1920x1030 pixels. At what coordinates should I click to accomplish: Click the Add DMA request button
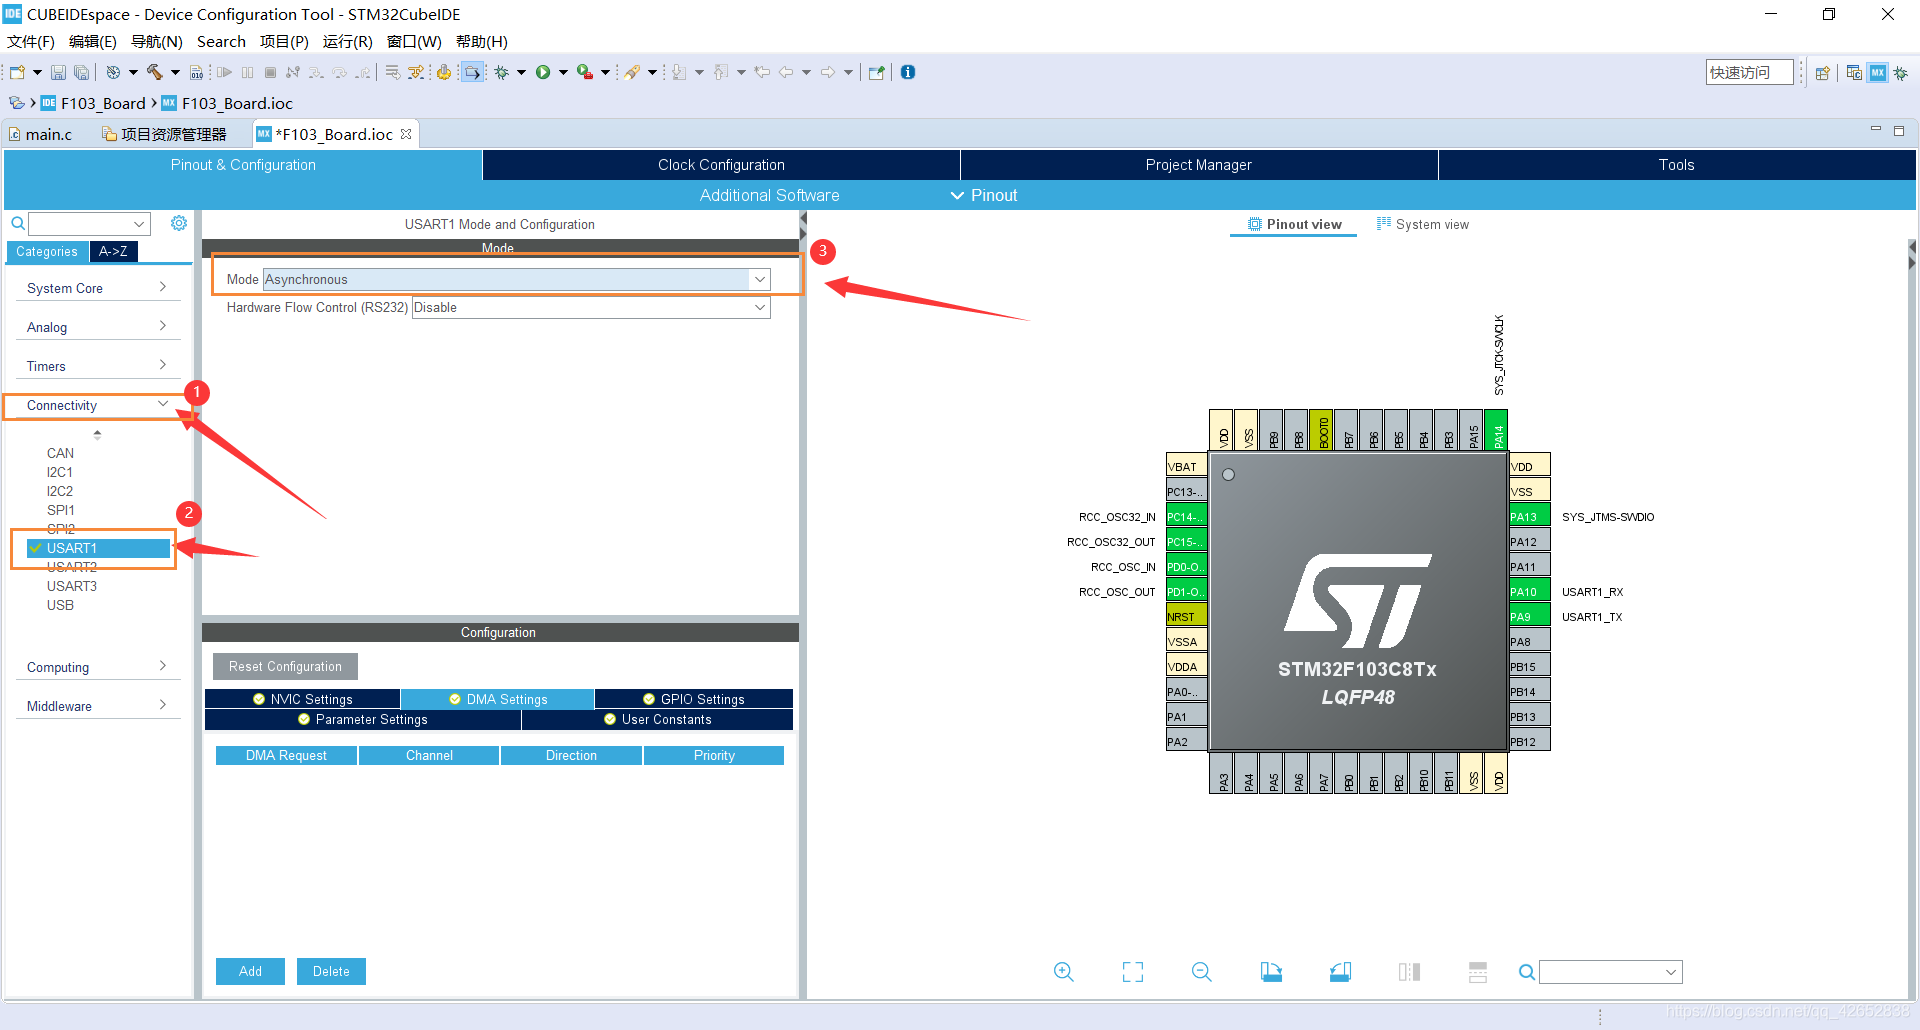pyautogui.click(x=250, y=971)
